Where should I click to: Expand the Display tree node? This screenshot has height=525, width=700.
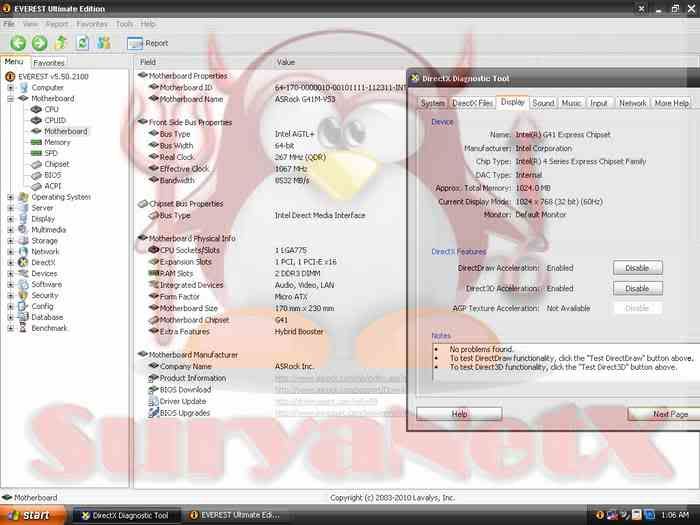[x=10, y=219]
